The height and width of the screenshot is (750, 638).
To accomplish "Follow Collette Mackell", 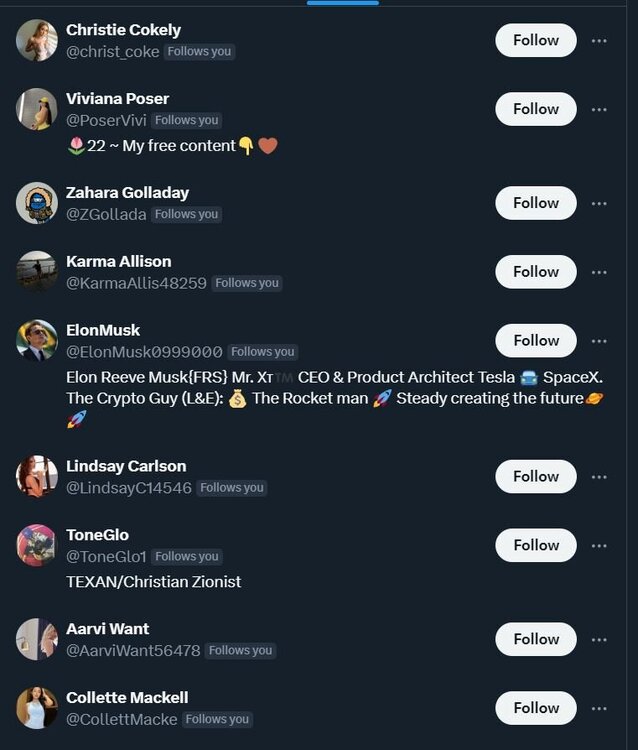I will 535,708.
